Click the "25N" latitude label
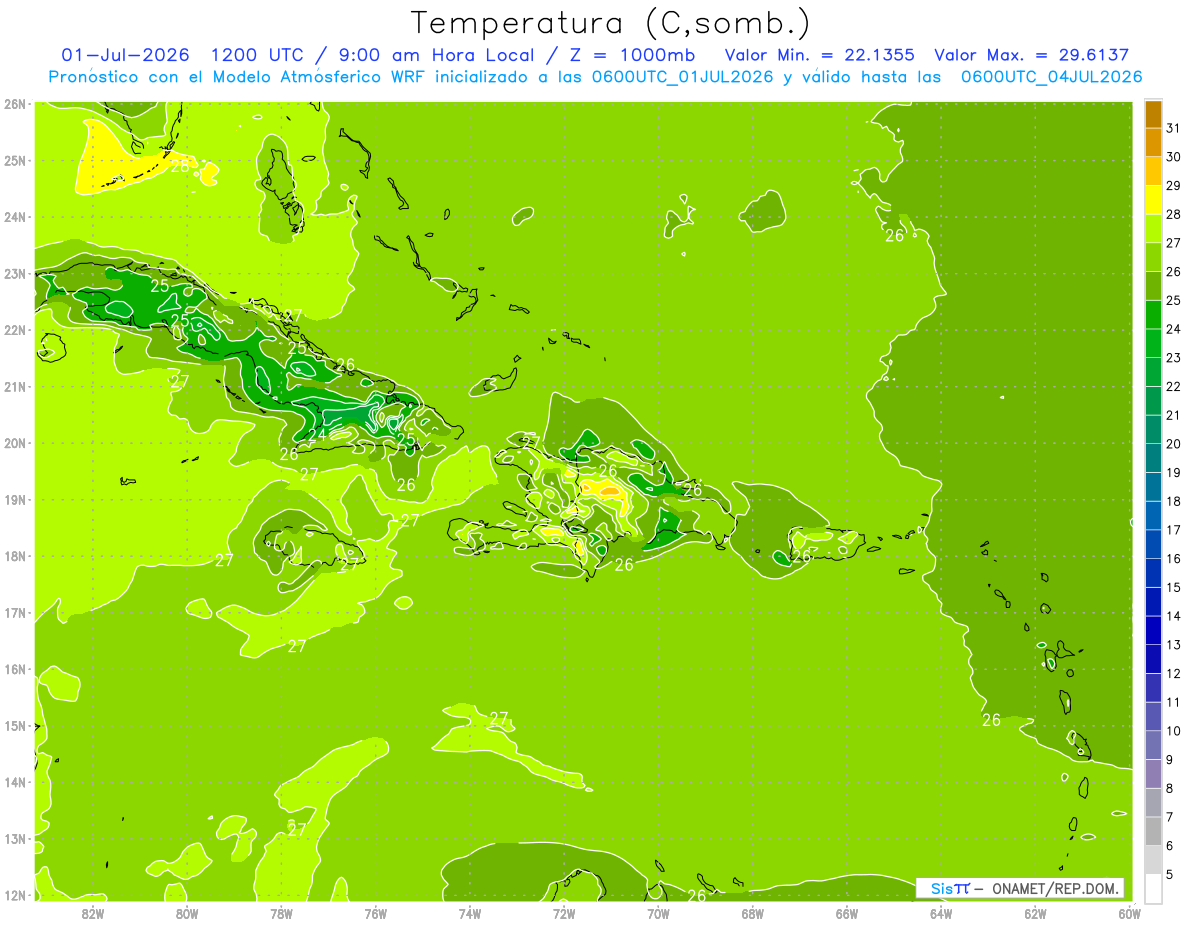Viewport: 1200px width, 927px height. (14, 160)
